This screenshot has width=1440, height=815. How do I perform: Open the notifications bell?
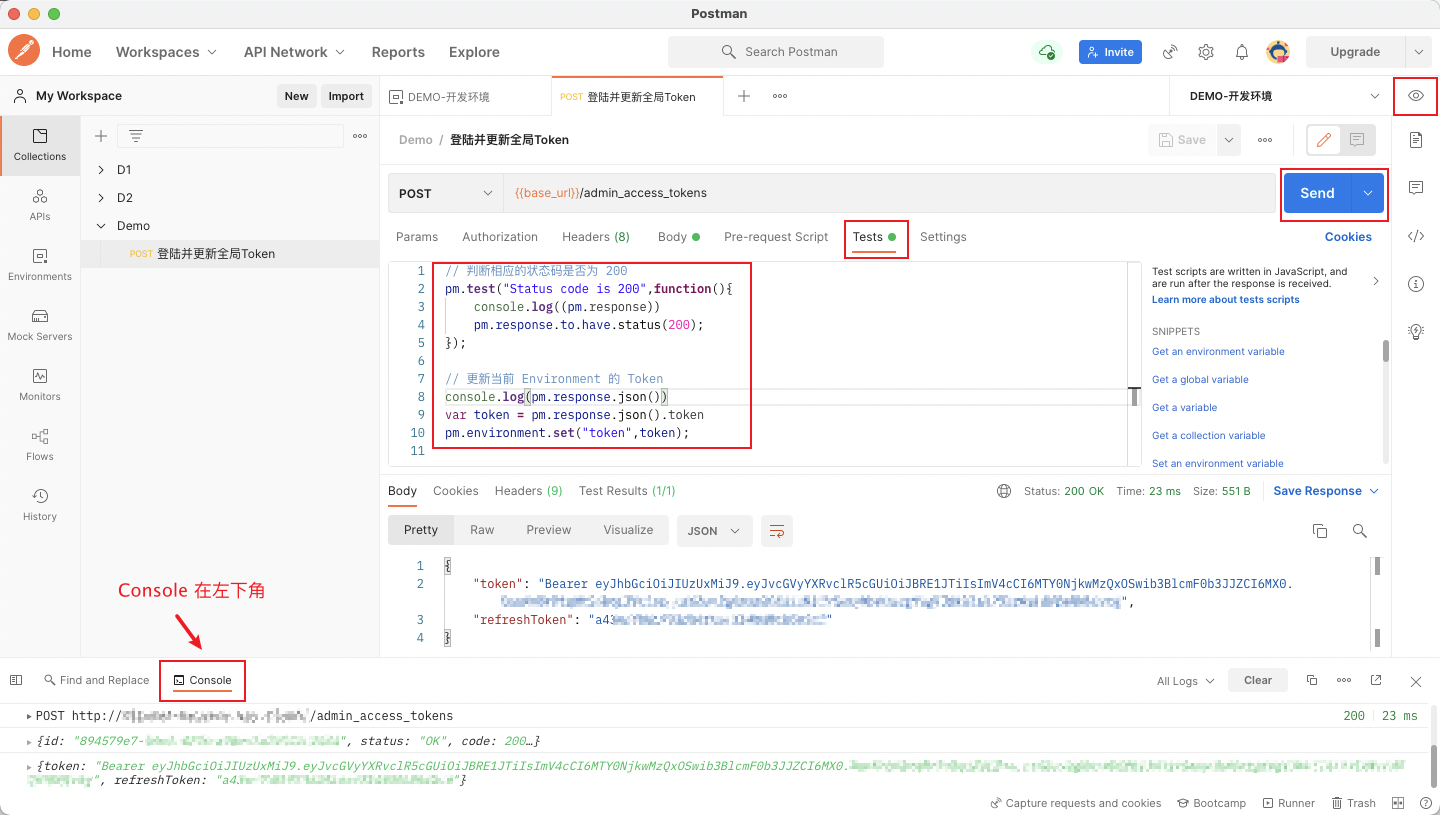[1242, 52]
